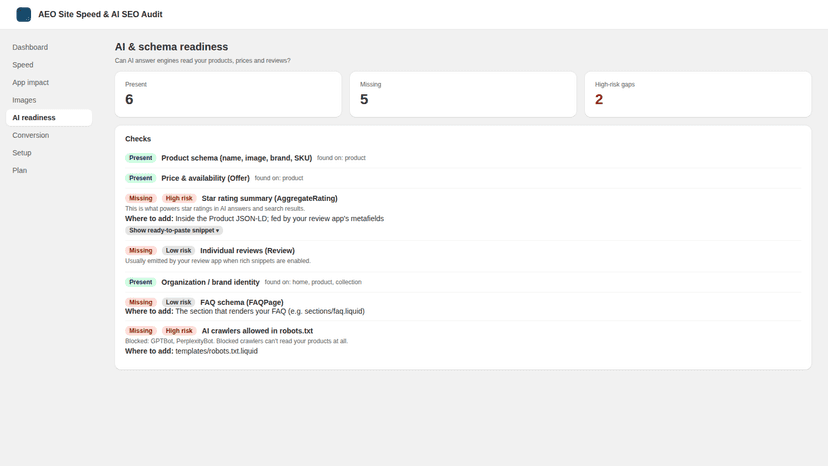This screenshot has width=828, height=466.
Task: Click 'Can AI answer engines read' subtitle
Action: tap(203, 61)
